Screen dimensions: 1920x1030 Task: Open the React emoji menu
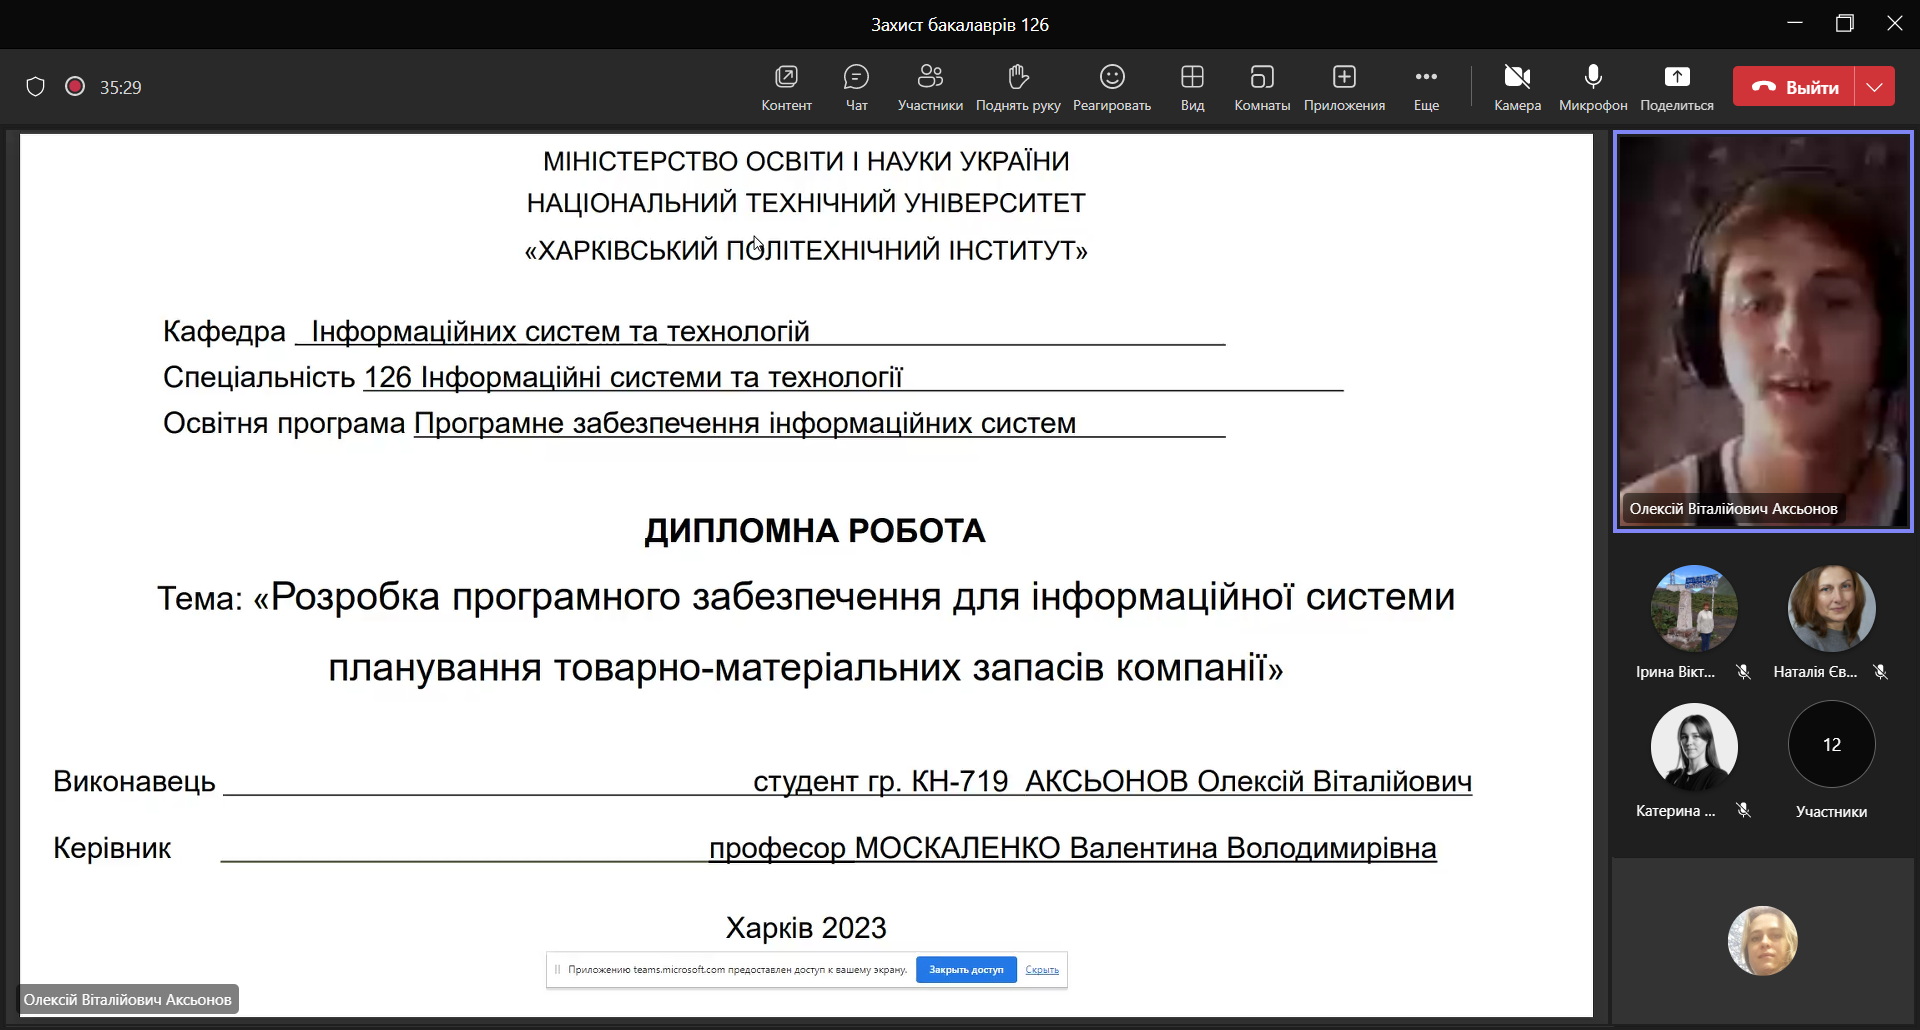pyautogui.click(x=1111, y=87)
